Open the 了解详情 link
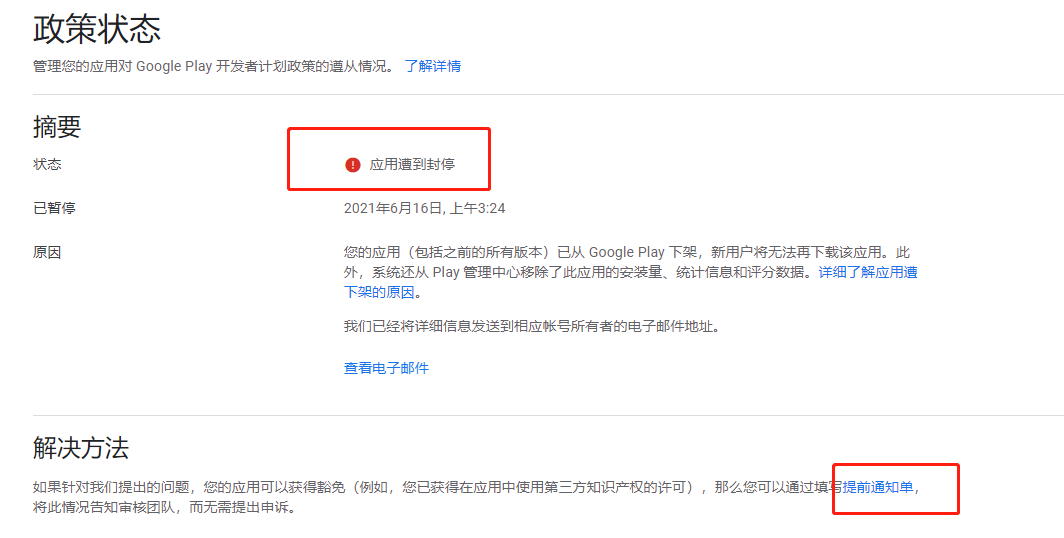The image size is (1064, 538). [x=432, y=66]
